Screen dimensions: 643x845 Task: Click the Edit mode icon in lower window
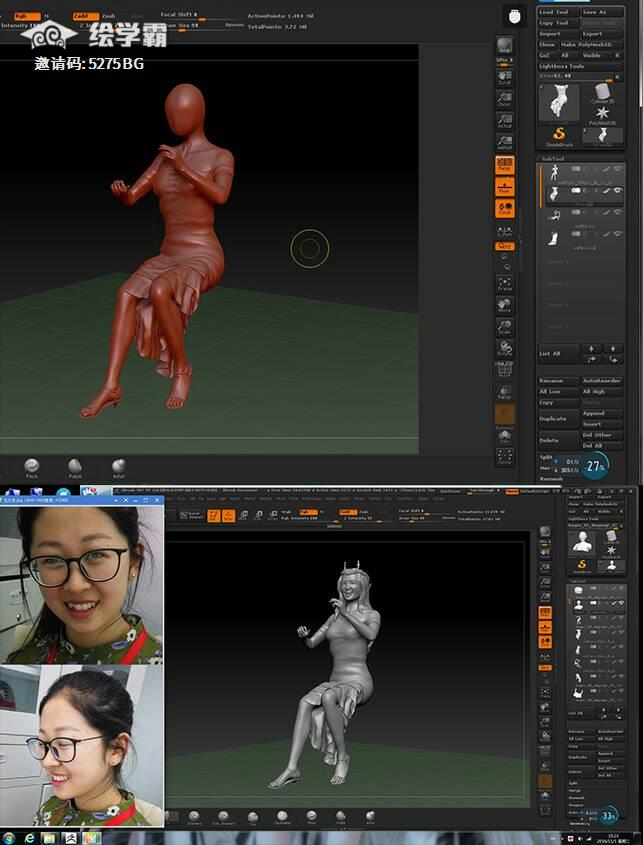click(x=214, y=516)
